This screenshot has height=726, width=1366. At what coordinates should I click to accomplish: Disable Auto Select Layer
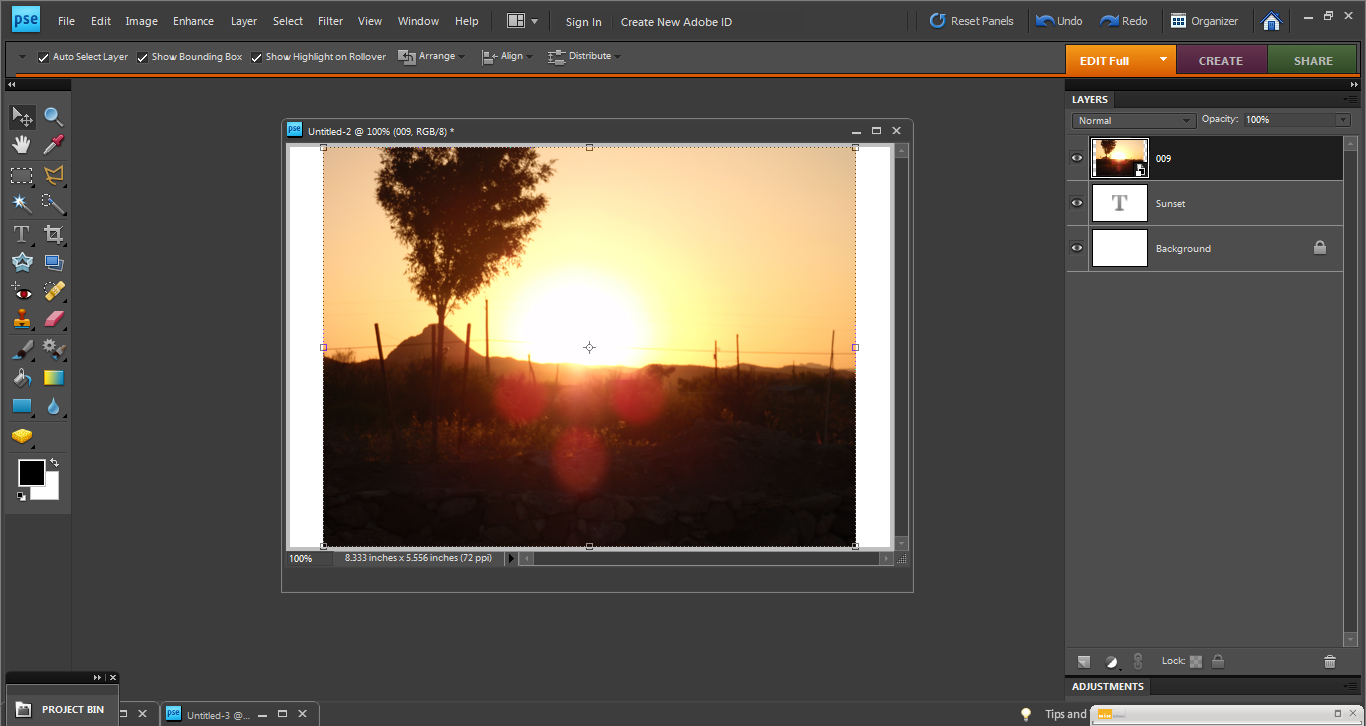click(x=43, y=56)
